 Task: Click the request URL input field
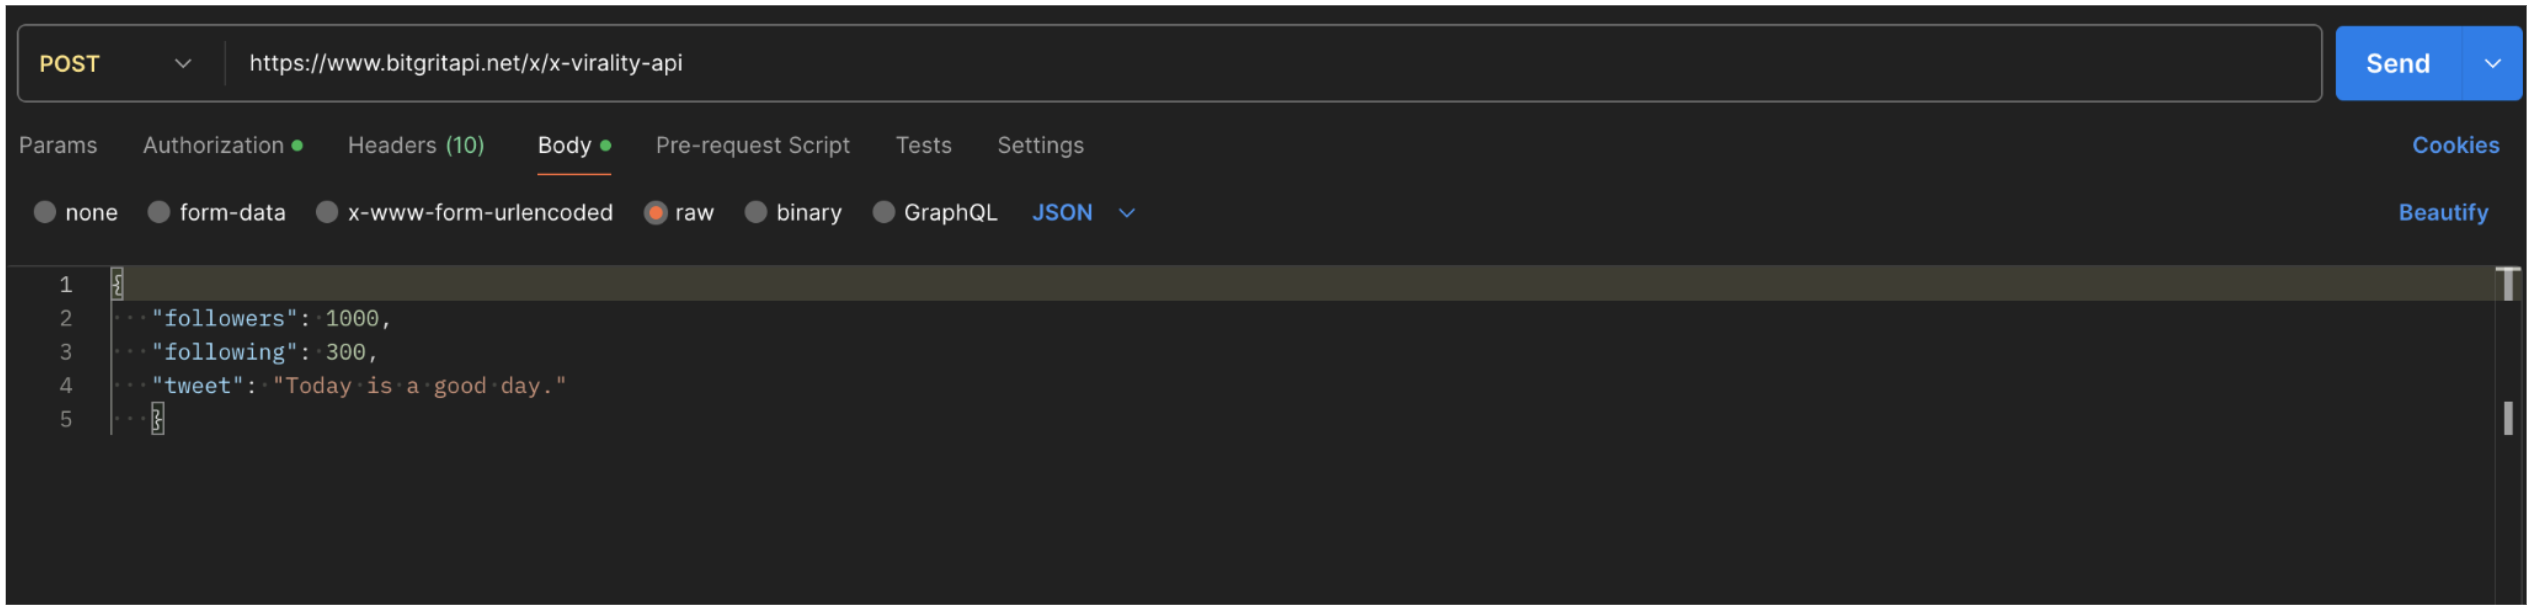click(x=900, y=63)
